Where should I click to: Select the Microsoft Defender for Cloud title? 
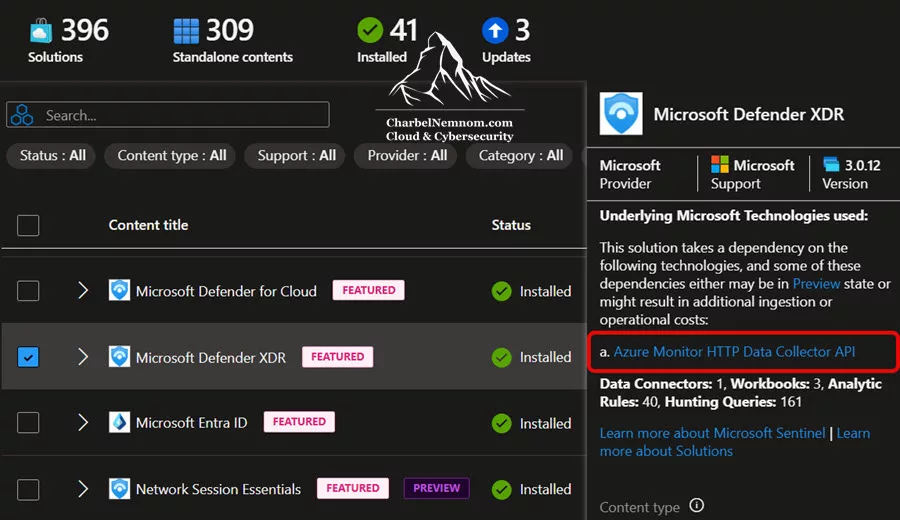click(x=226, y=291)
